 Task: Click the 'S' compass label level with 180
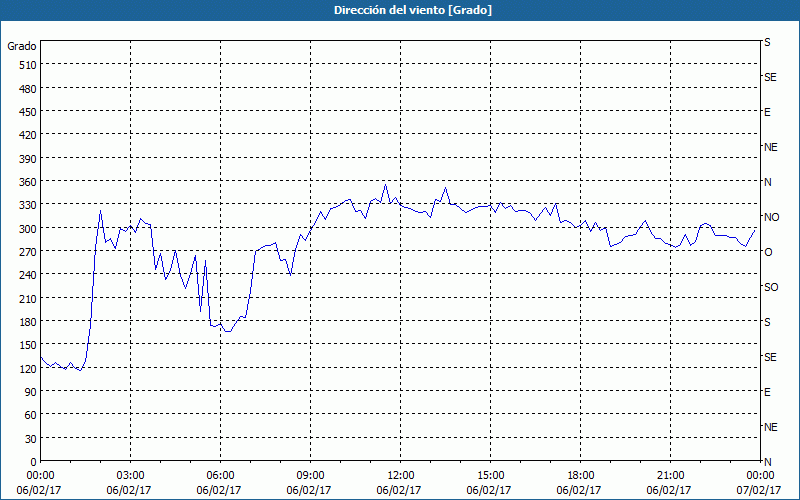point(767,322)
